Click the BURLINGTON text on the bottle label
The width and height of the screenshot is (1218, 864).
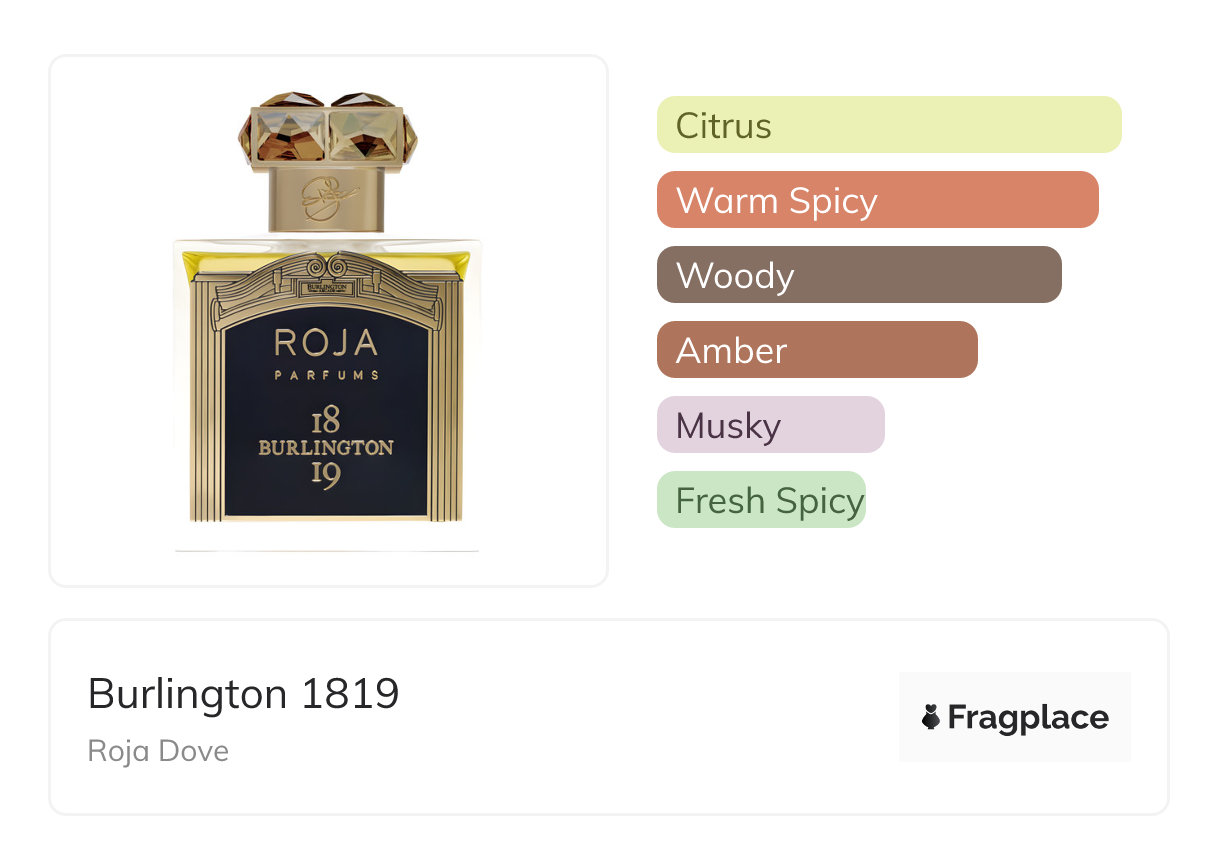[326, 447]
